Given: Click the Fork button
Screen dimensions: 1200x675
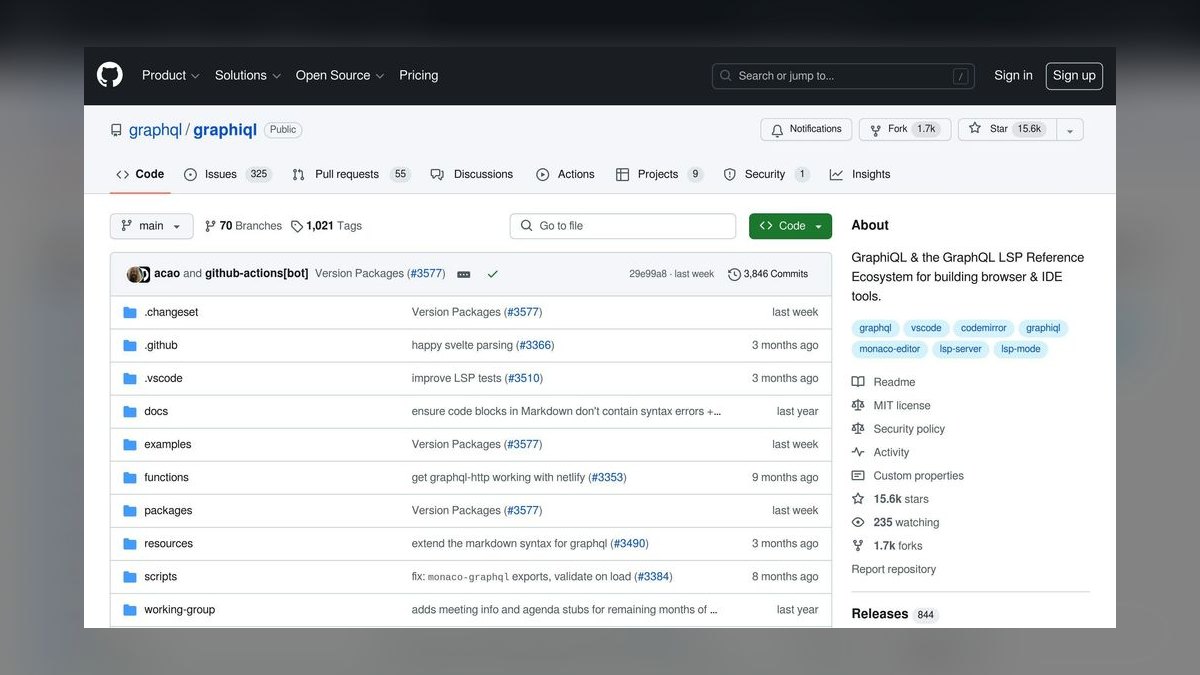Looking at the screenshot, I should click(x=903, y=130).
